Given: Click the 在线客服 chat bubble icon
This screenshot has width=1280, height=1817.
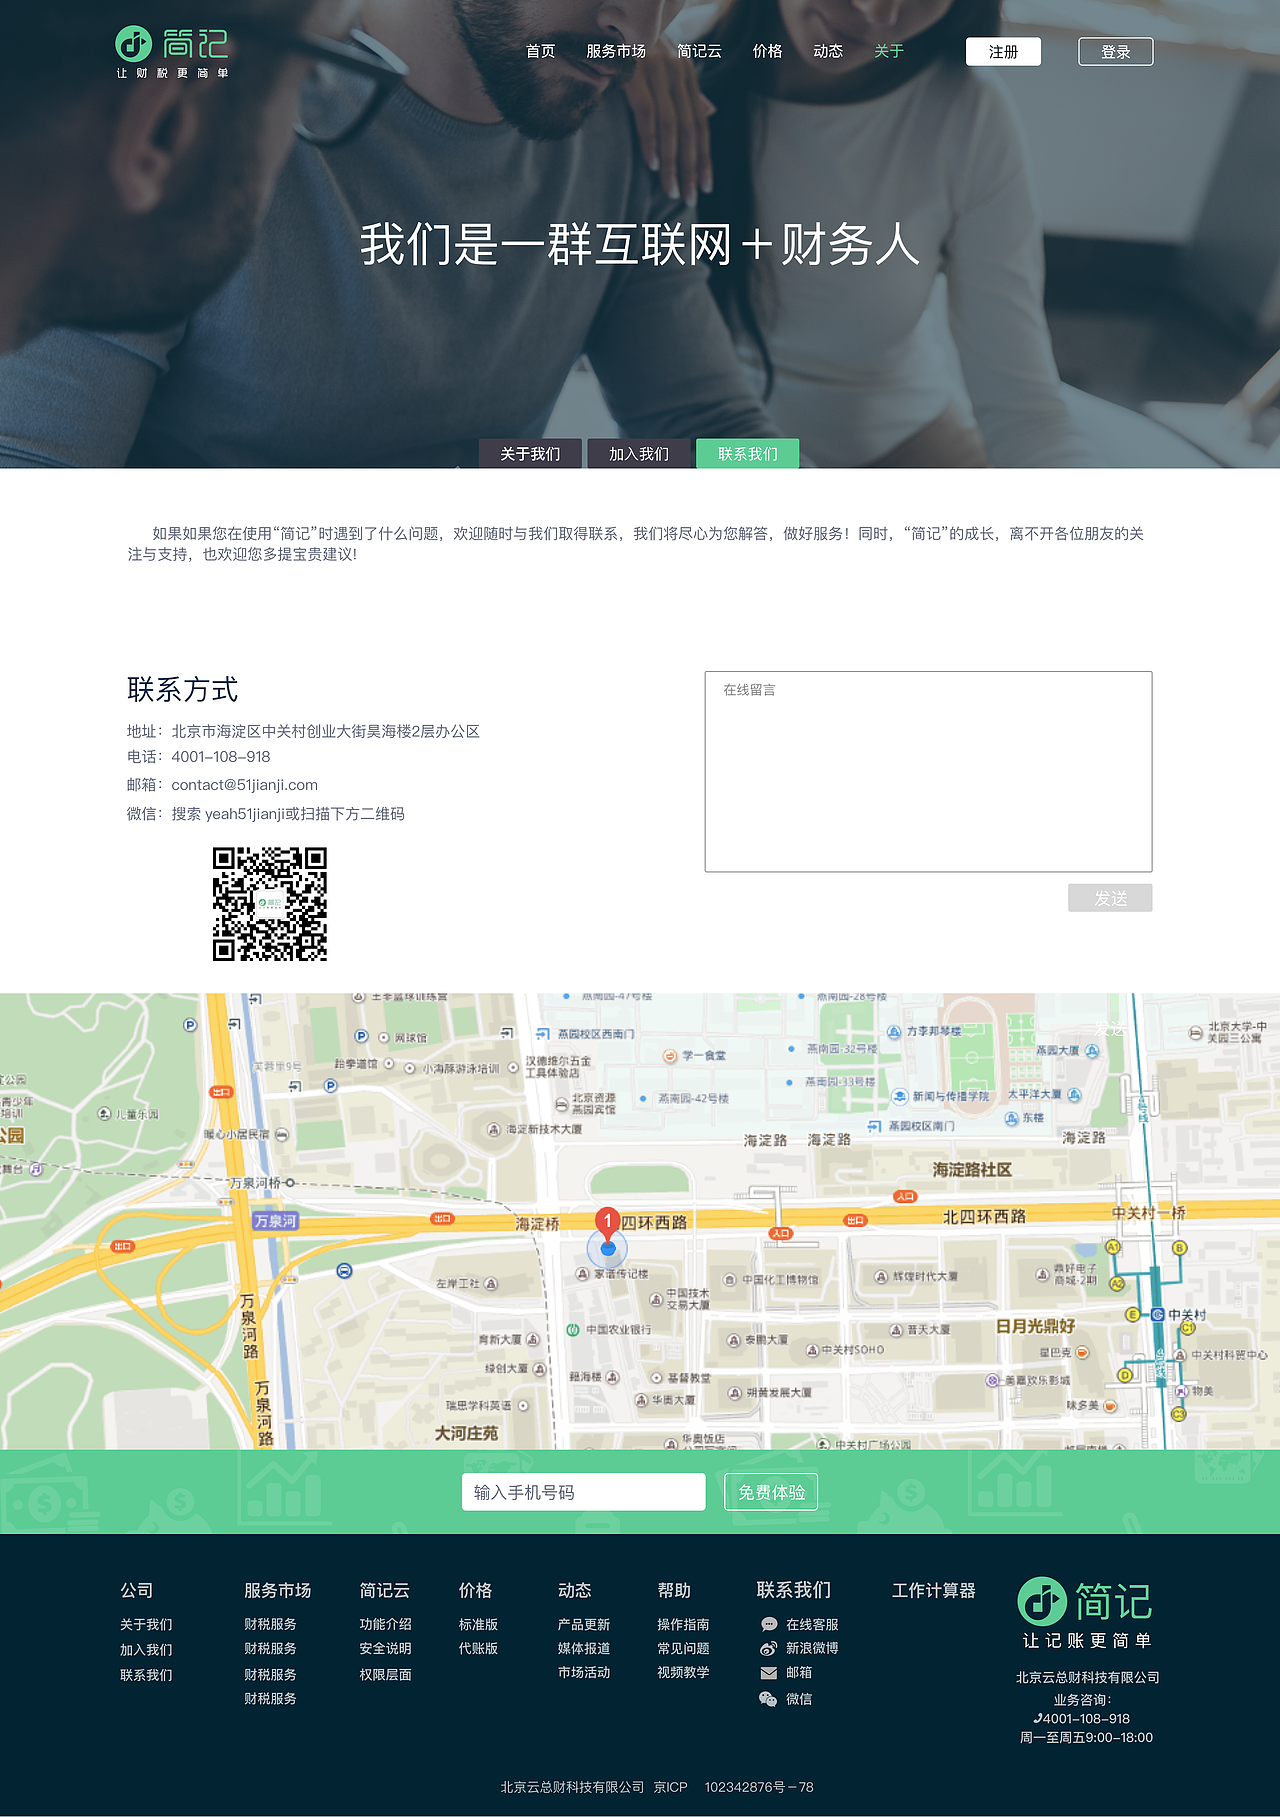Looking at the screenshot, I should [769, 1625].
